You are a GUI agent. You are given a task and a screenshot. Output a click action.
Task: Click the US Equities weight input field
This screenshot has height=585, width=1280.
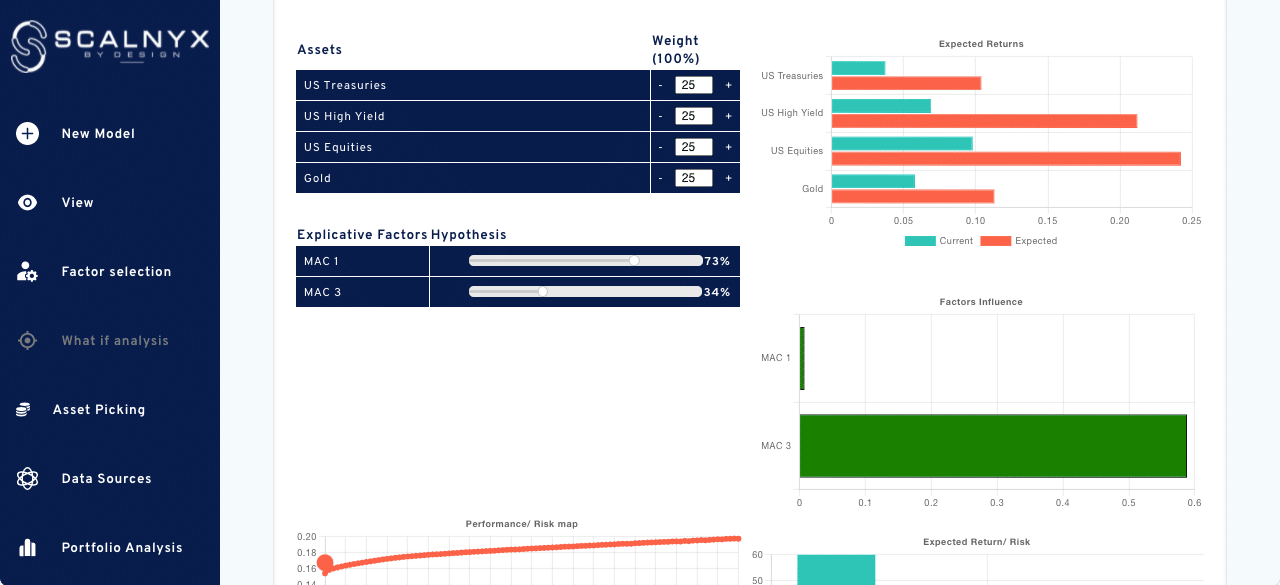pos(692,147)
